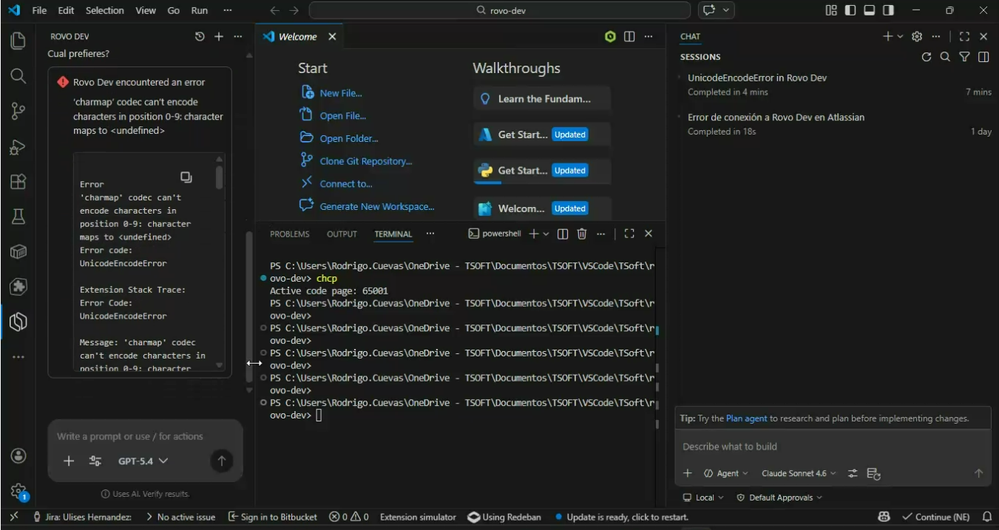Click Clone Git Repository... link
This screenshot has width=999, height=530.
(x=366, y=161)
